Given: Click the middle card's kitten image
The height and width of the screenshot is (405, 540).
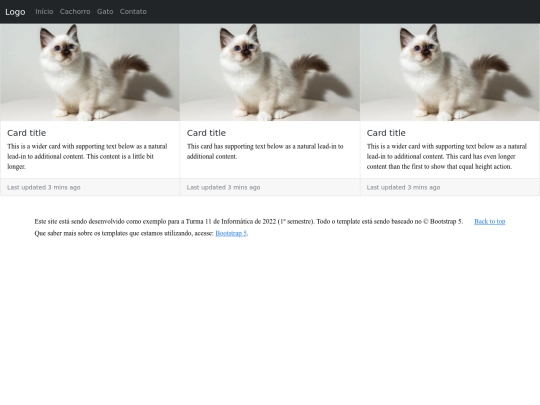Looking at the screenshot, I should 270,72.
